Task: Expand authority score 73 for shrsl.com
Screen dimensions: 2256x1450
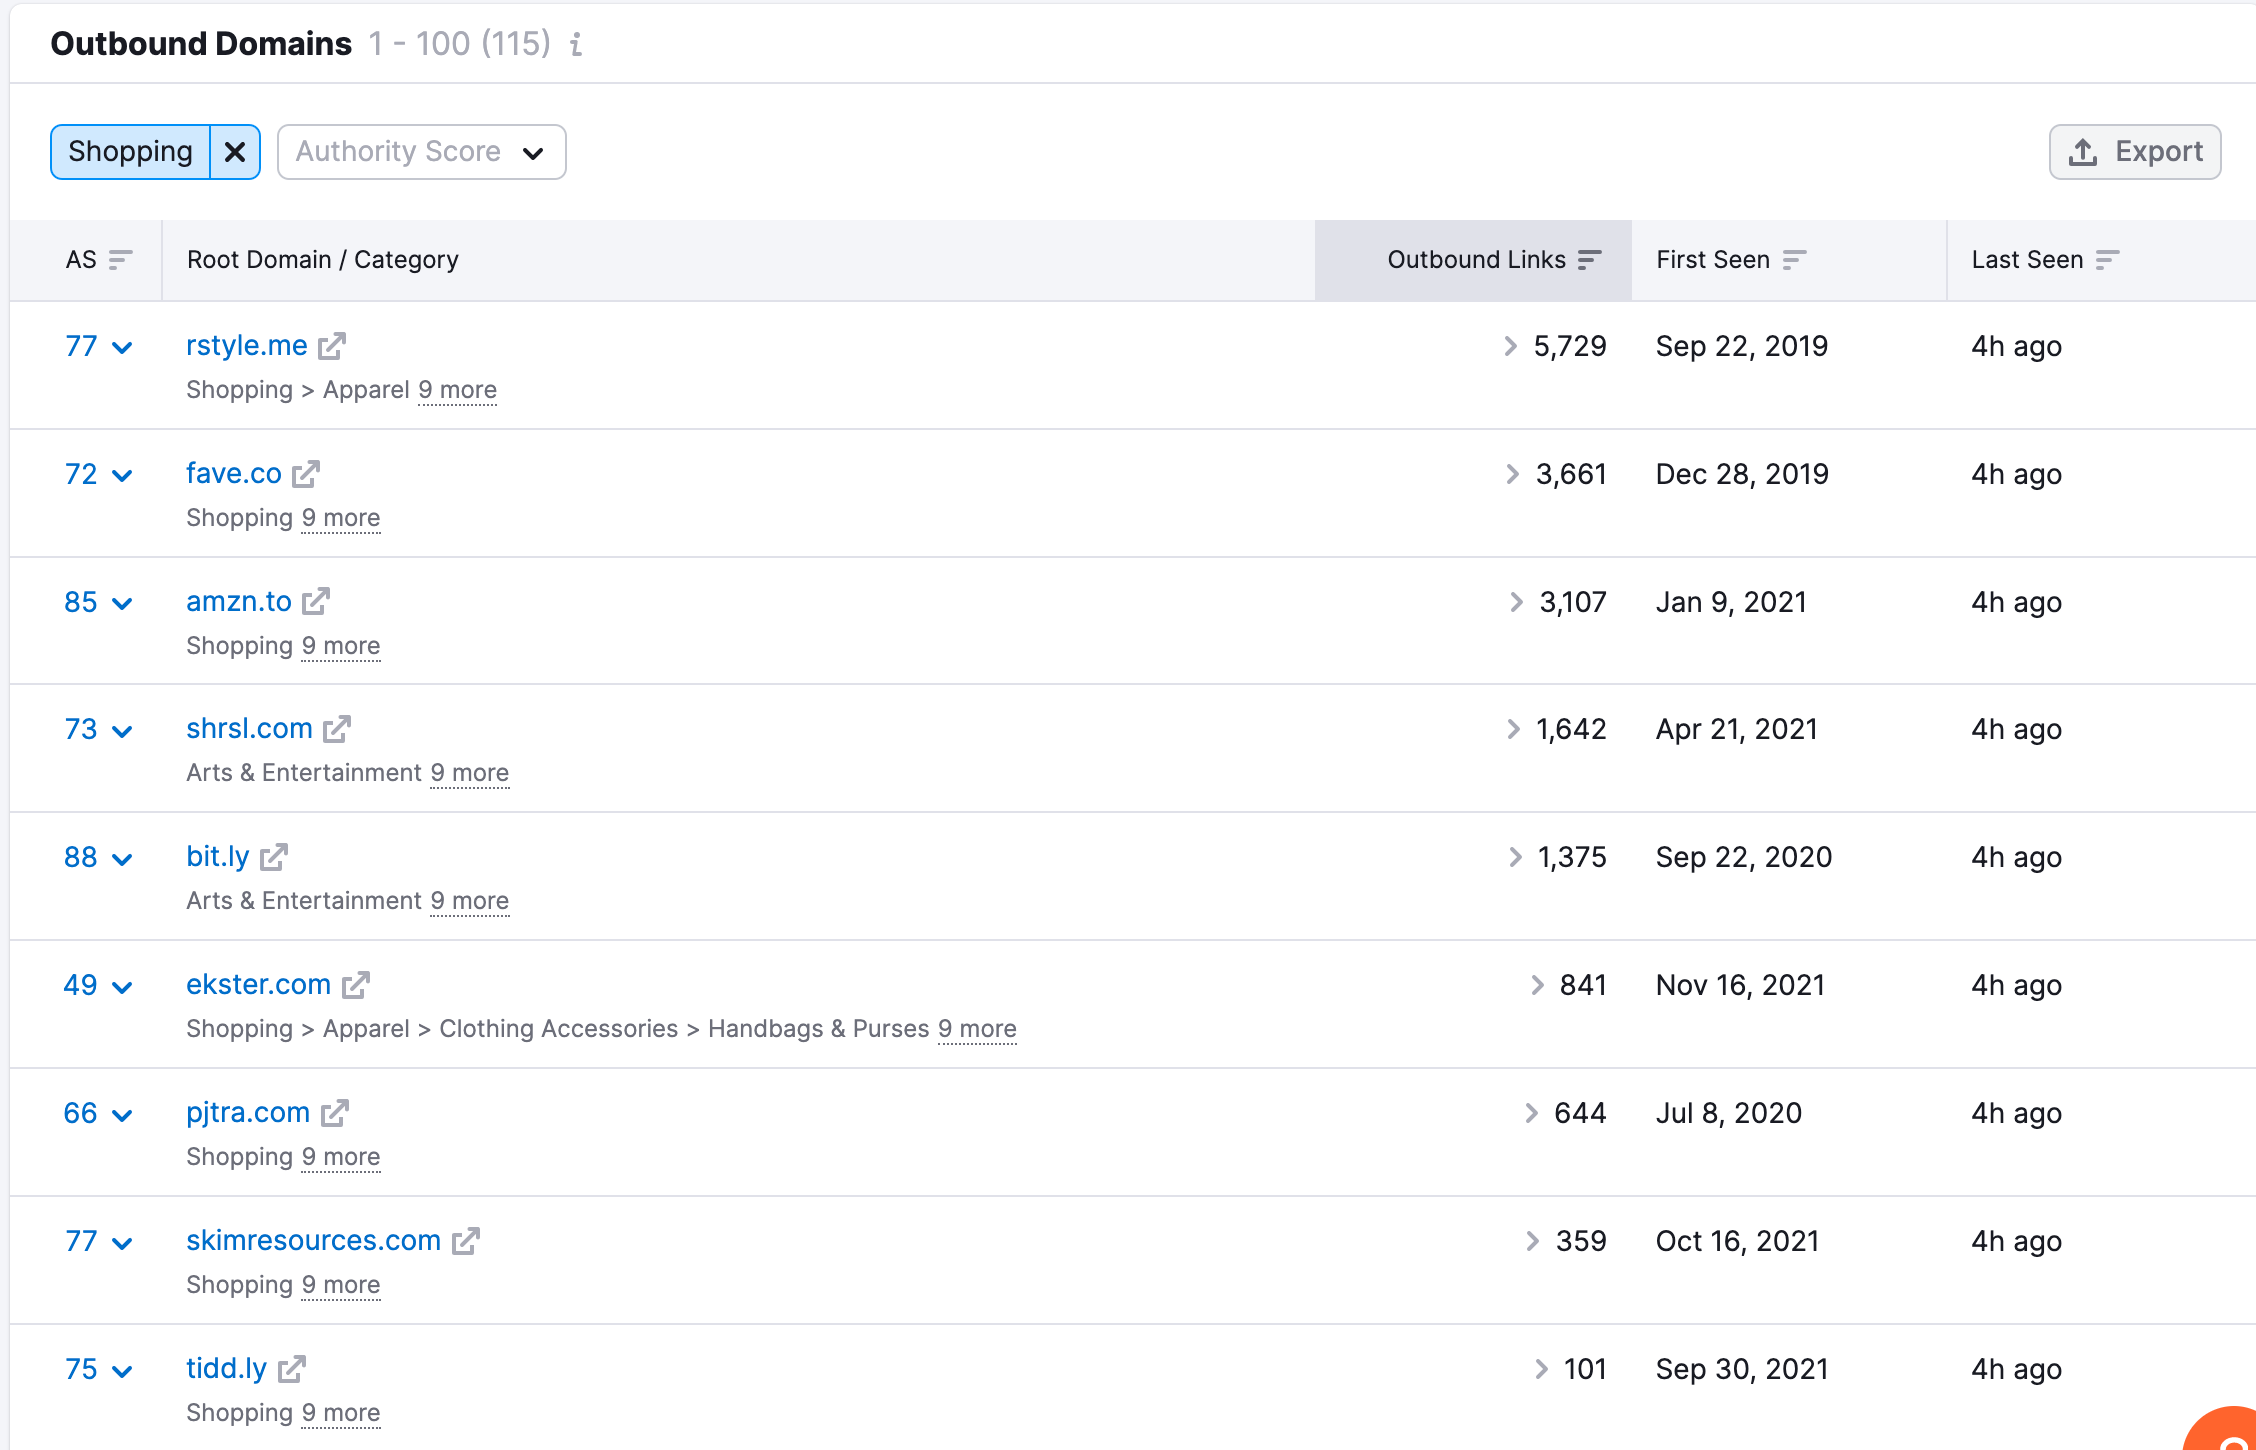Action: [99, 729]
